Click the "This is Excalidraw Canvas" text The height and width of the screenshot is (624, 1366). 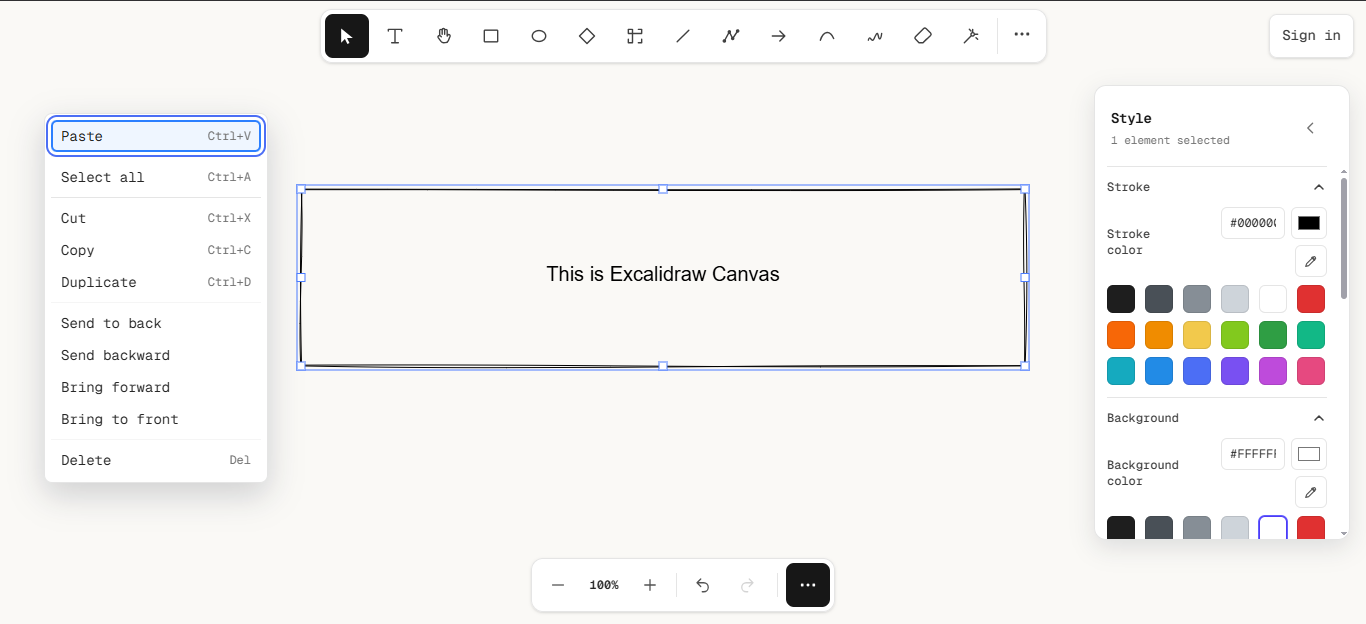click(663, 274)
